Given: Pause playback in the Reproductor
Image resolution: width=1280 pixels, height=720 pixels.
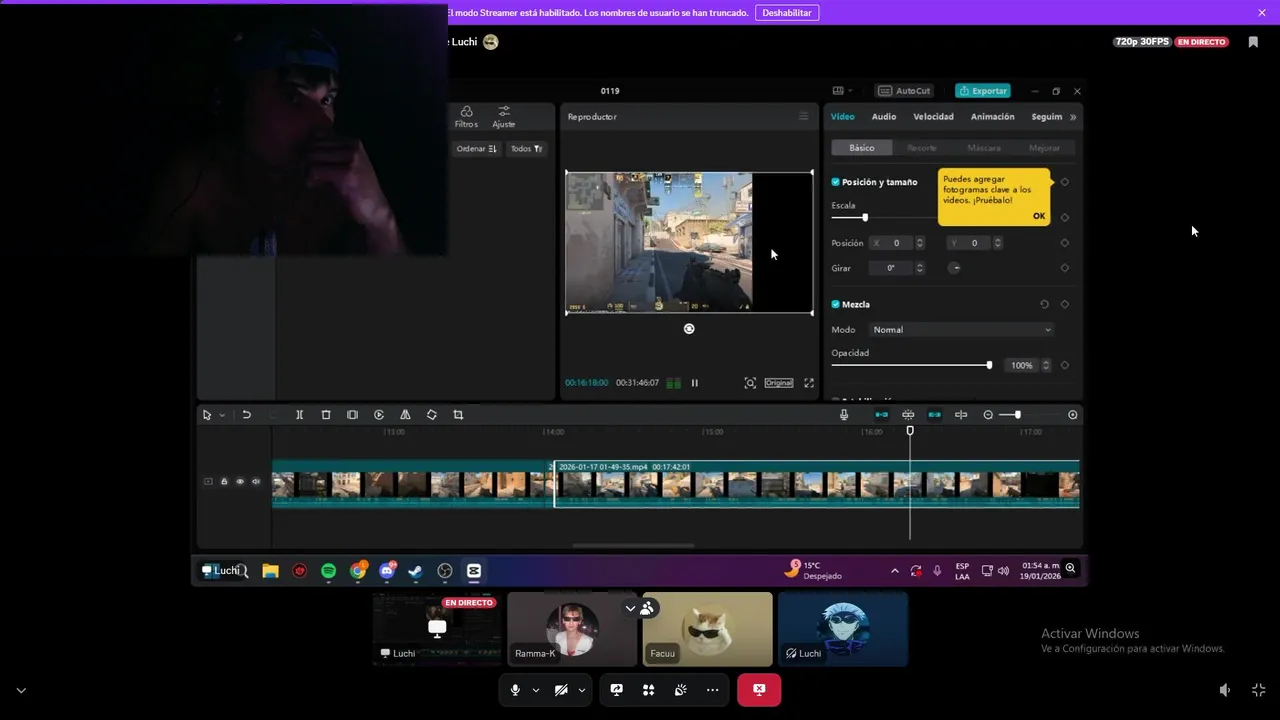Looking at the screenshot, I should tap(695, 383).
